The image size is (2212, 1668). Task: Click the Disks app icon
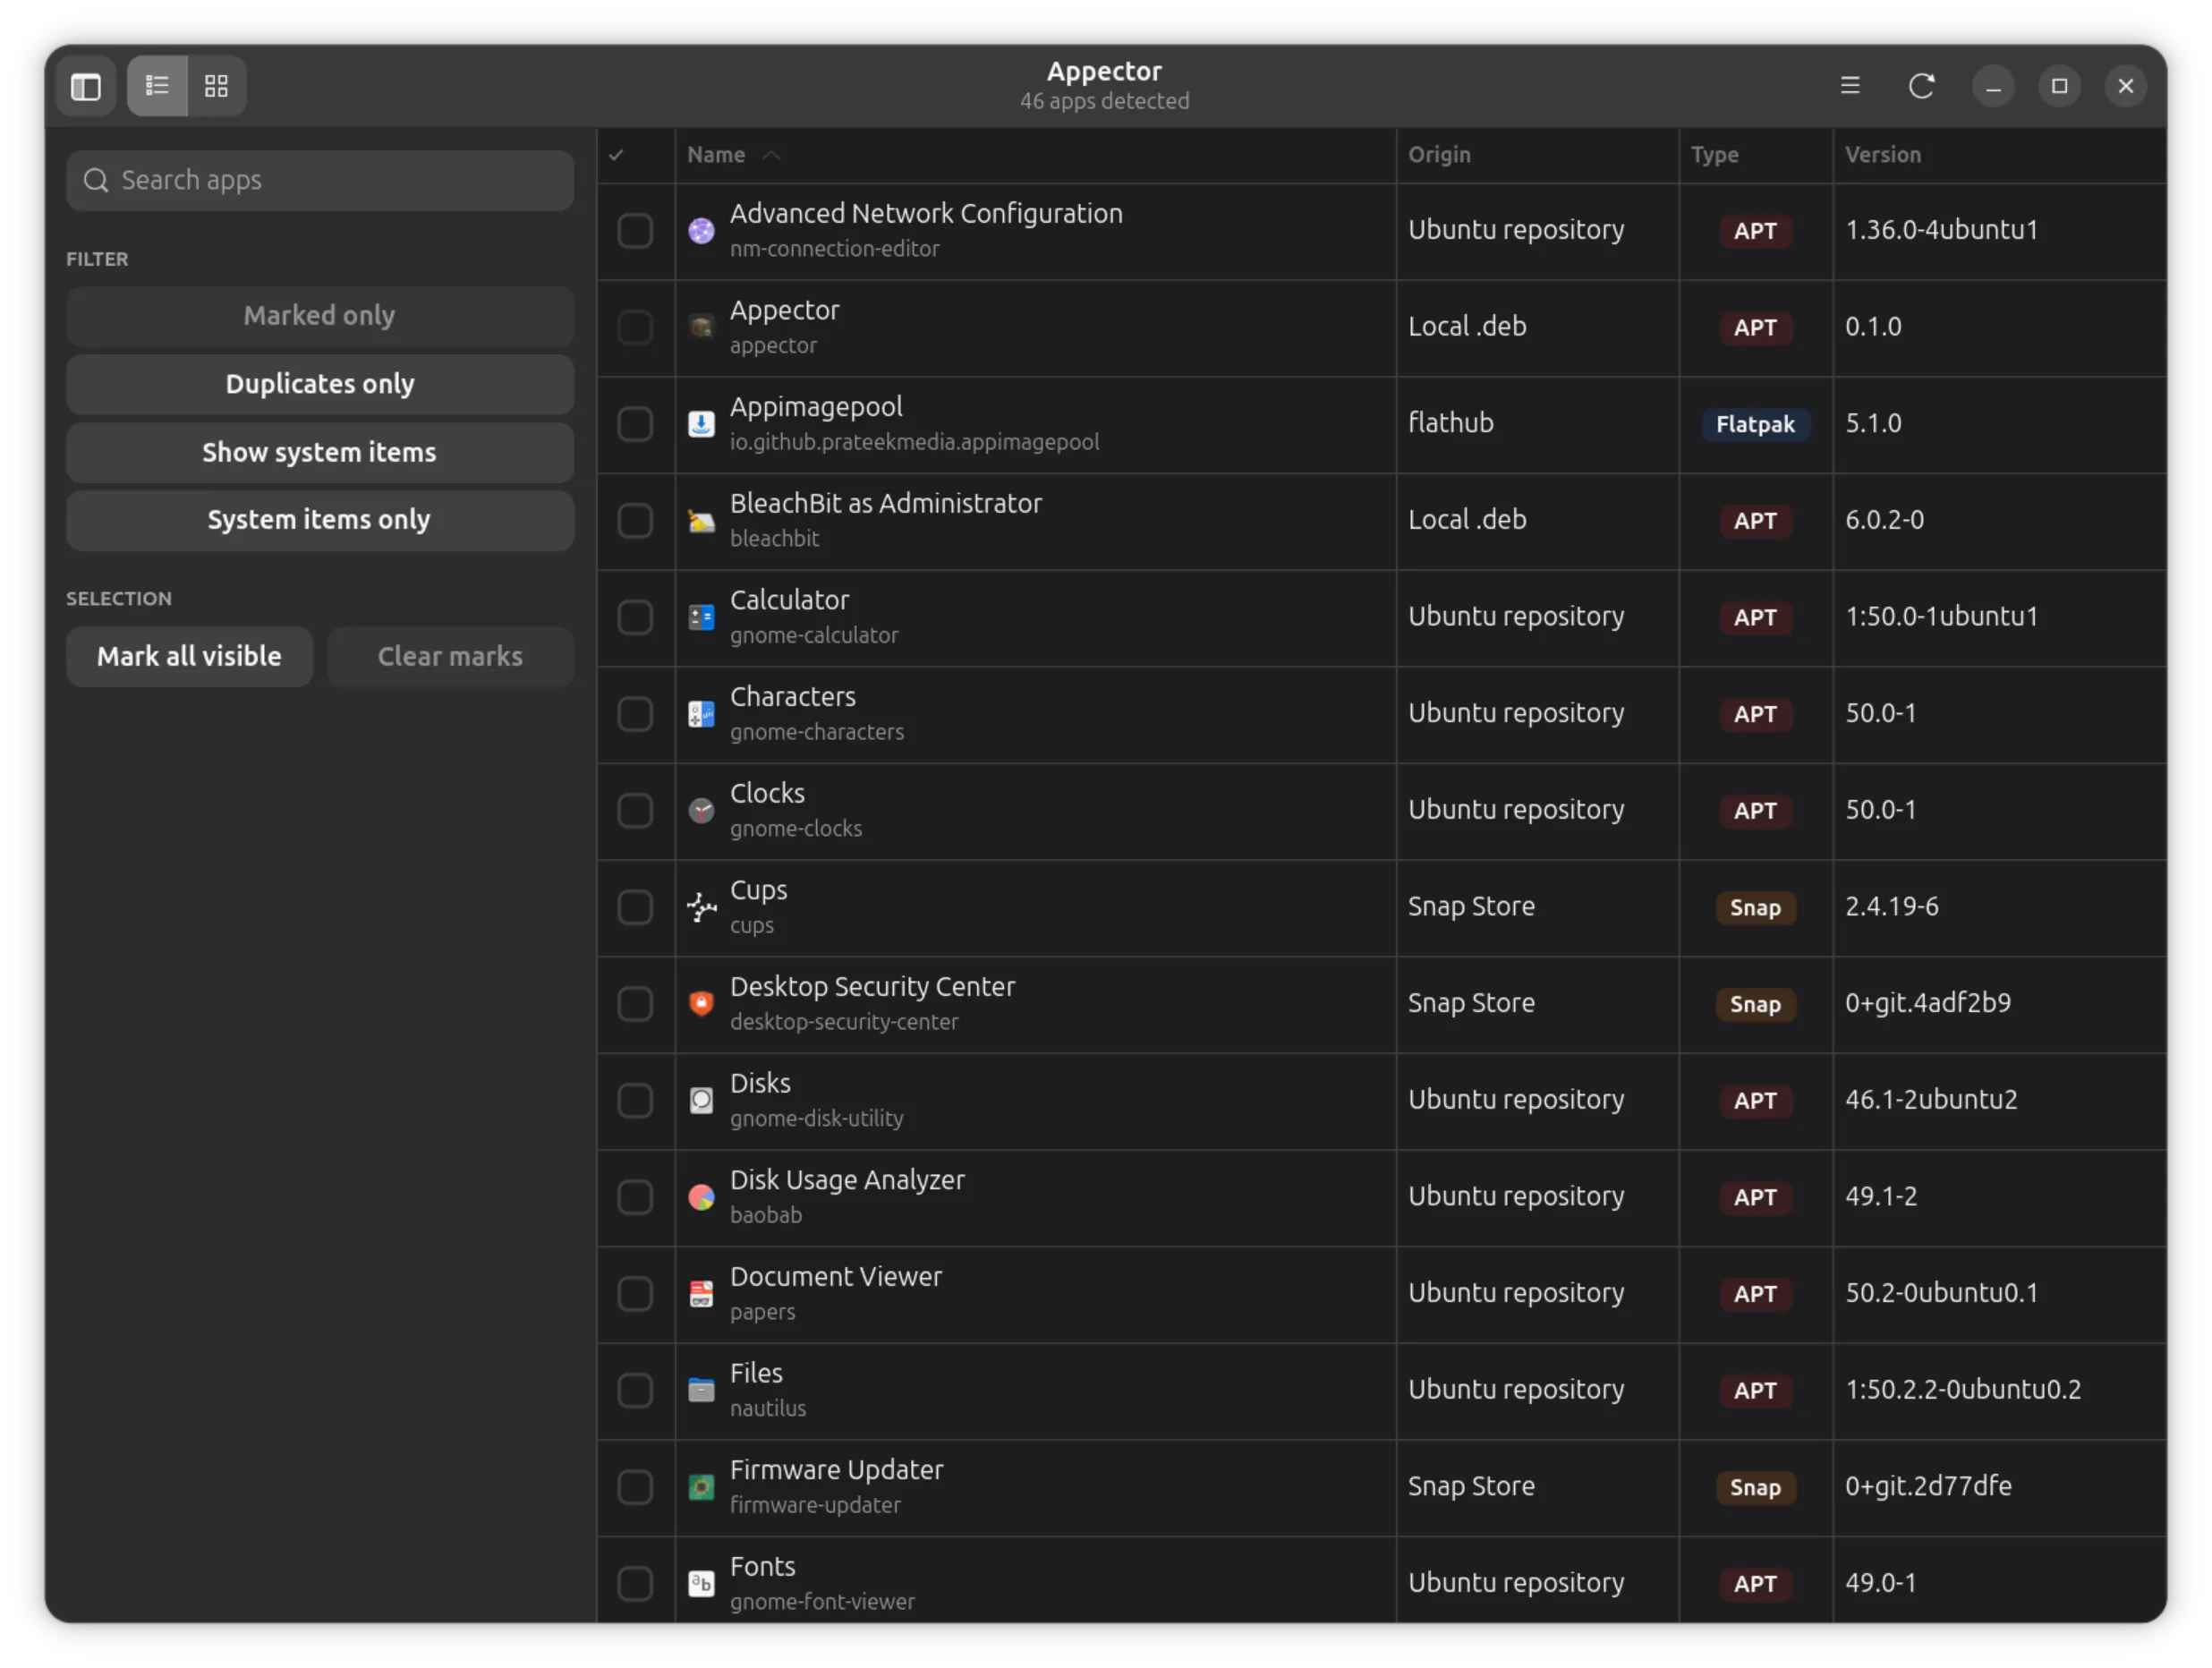coord(702,1101)
